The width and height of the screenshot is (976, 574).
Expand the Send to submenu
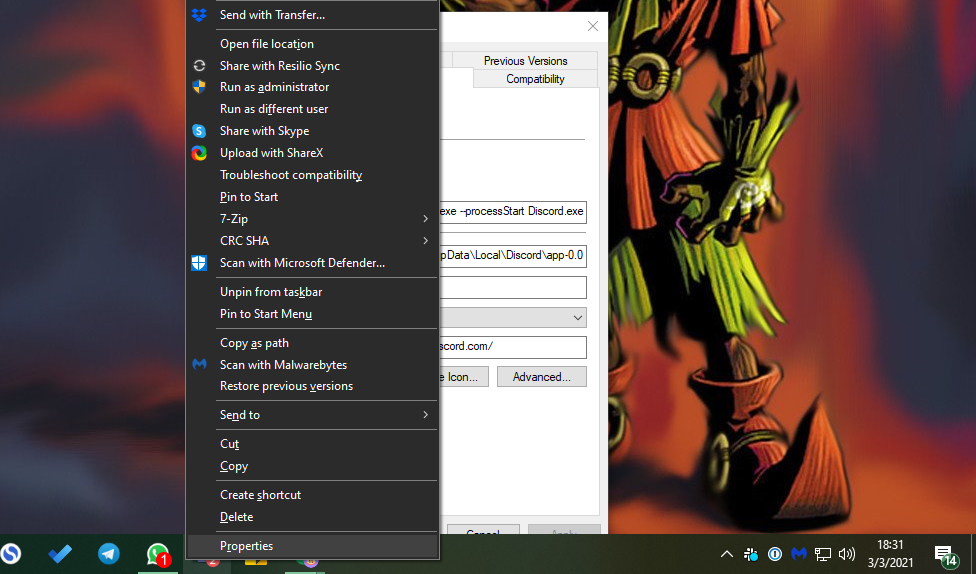click(x=312, y=415)
